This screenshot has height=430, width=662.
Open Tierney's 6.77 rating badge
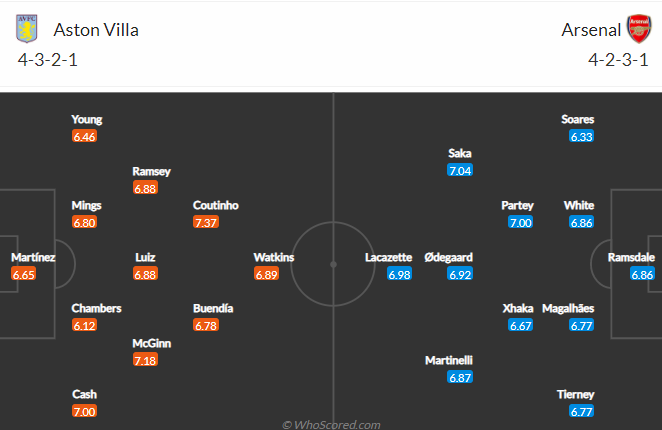[581, 411]
